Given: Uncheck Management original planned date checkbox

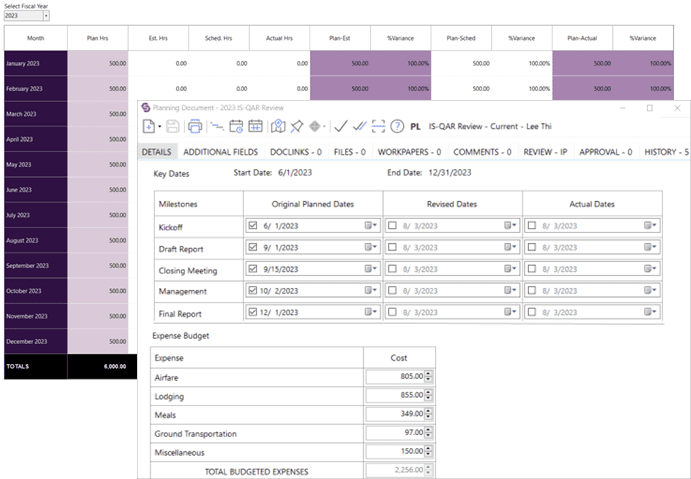Looking at the screenshot, I should point(253,290).
